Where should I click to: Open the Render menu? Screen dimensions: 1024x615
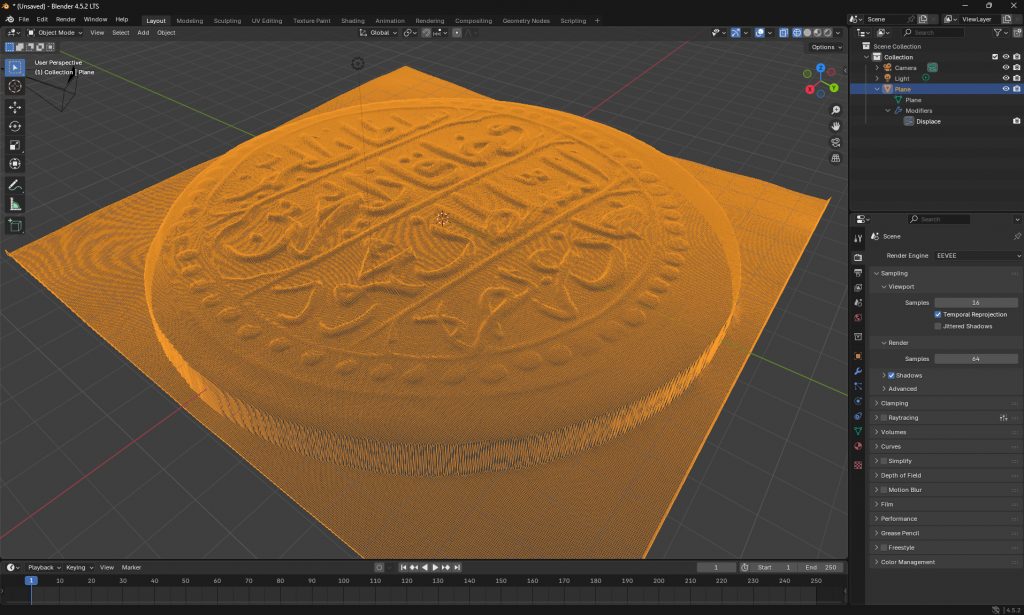65,19
